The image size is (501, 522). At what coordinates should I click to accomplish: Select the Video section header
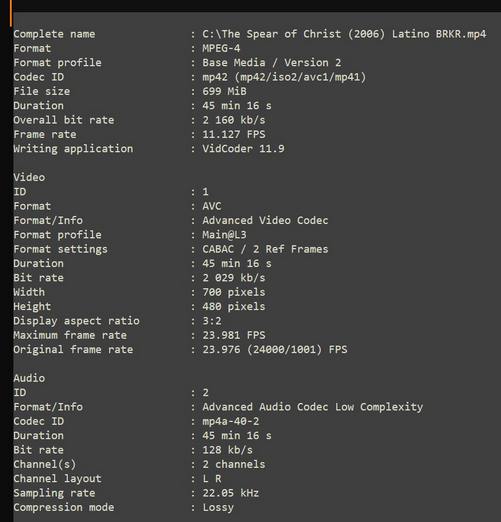tap(29, 177)
